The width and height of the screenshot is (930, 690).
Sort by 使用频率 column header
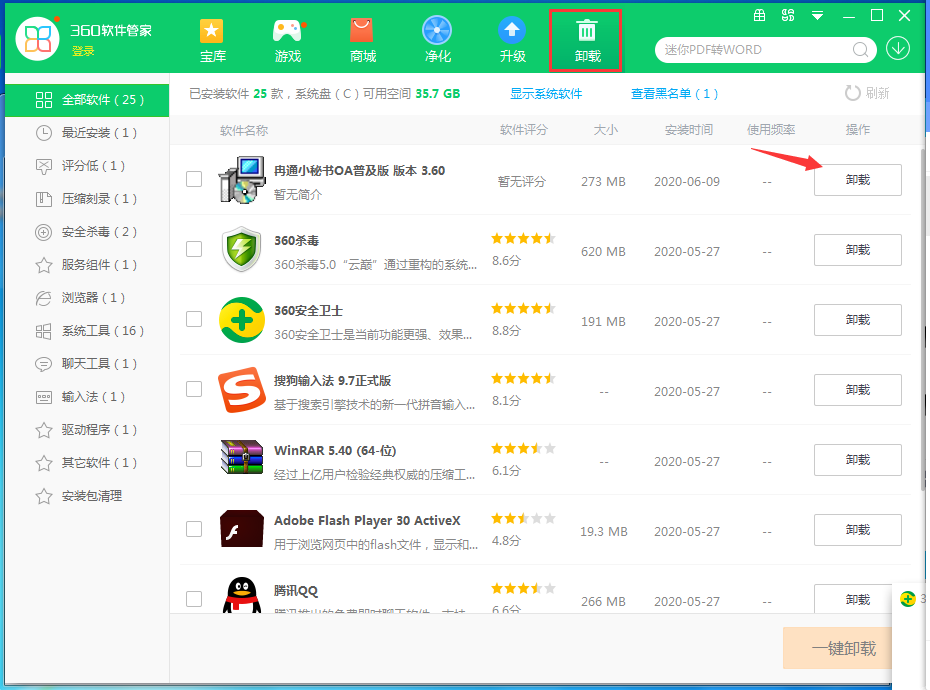point(770,130)
